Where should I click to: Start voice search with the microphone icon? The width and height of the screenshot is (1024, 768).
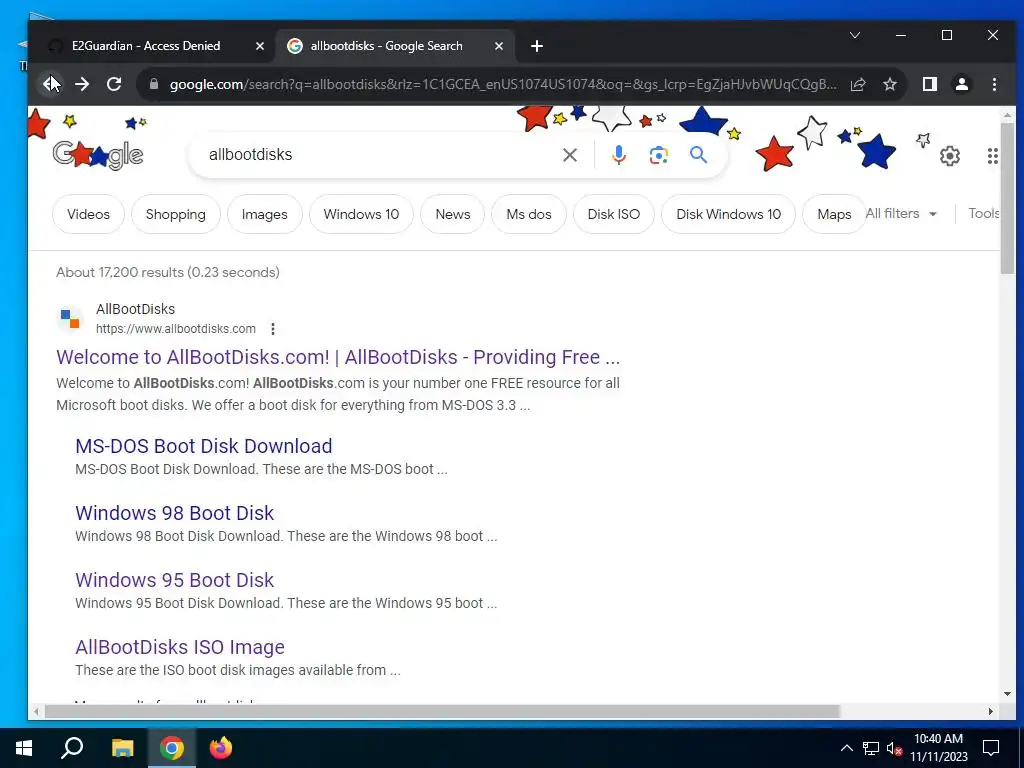618,155
